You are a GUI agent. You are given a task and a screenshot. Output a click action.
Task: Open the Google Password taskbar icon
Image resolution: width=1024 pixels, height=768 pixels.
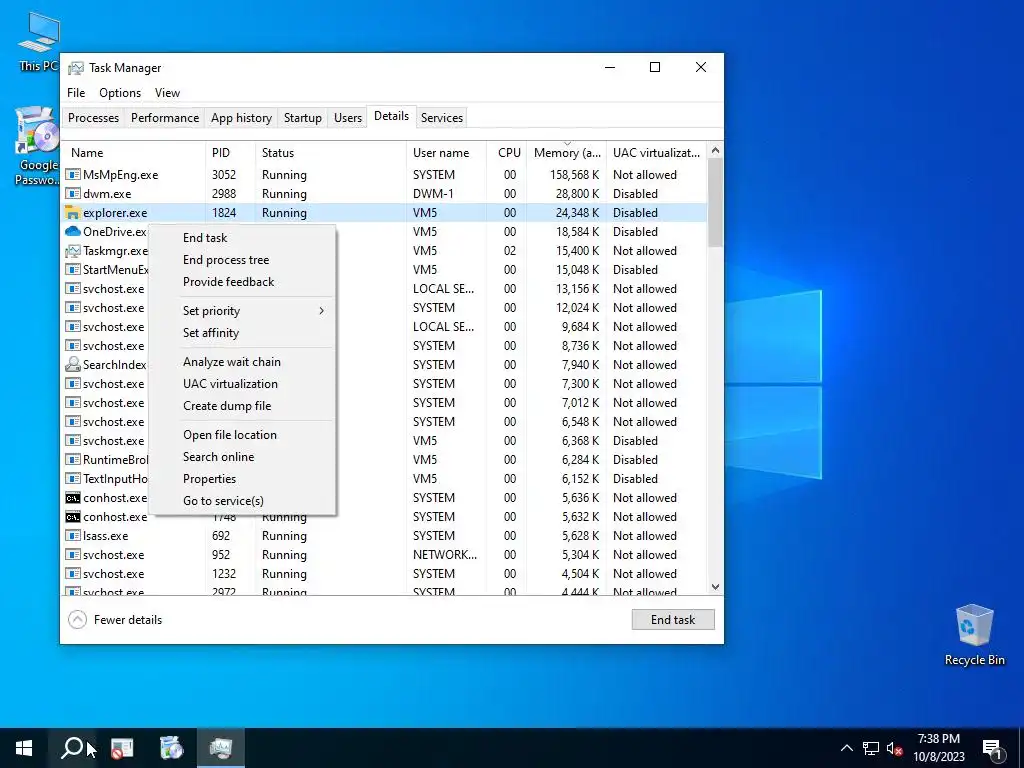[171, 748]
